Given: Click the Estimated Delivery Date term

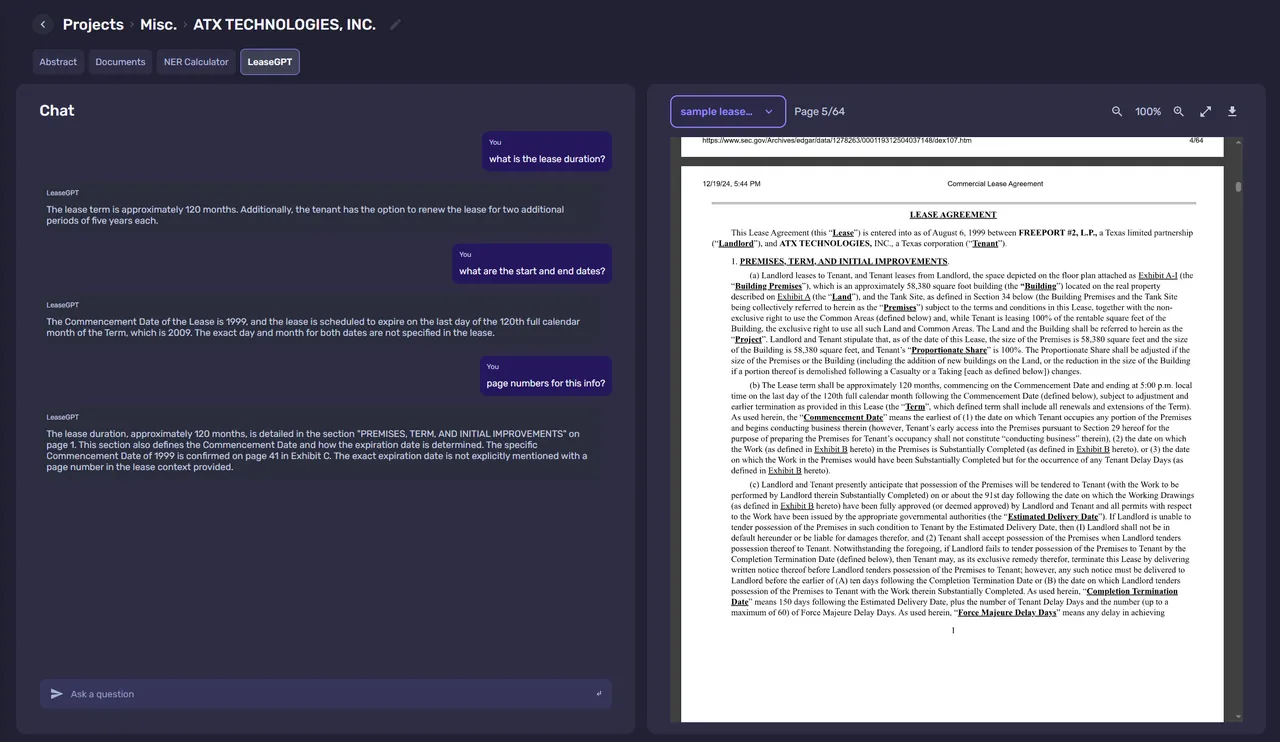Looking at the screenshot, I should (x=1053, y=517).
